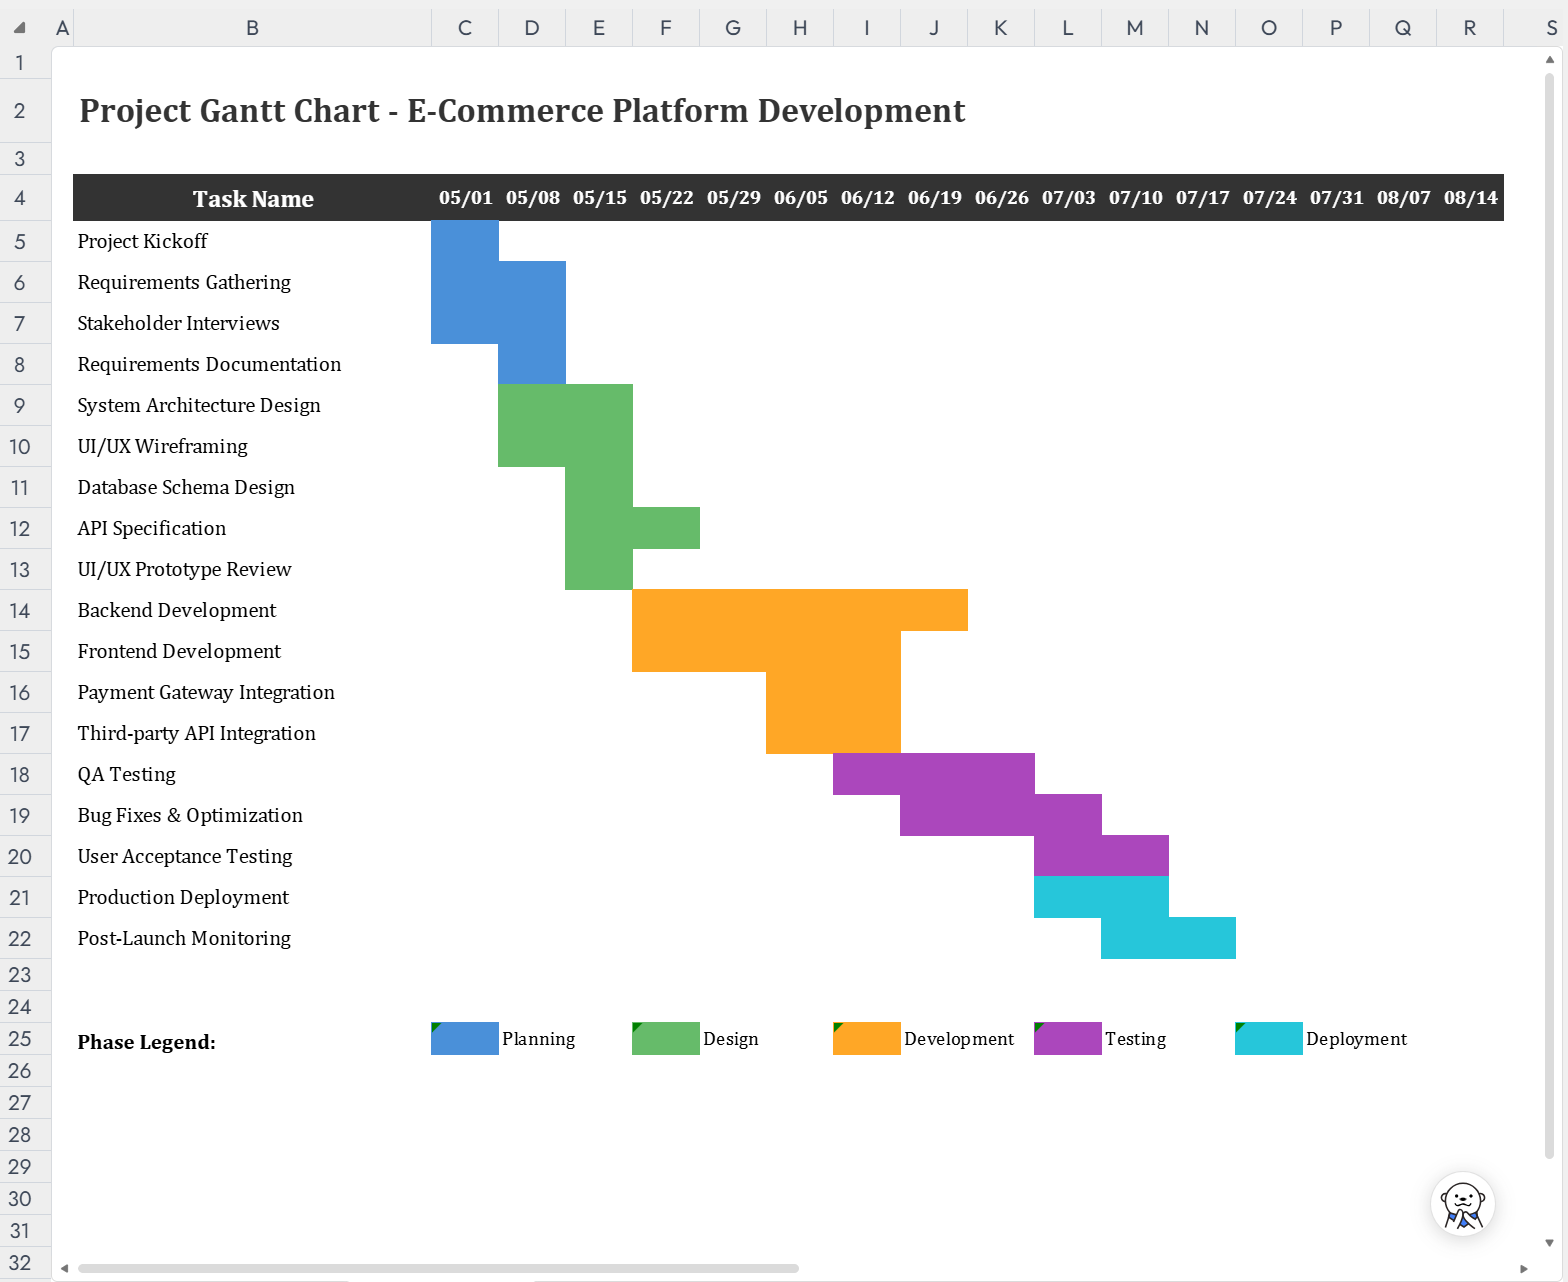
Task: Select column B header
Action: click(252, 28)
